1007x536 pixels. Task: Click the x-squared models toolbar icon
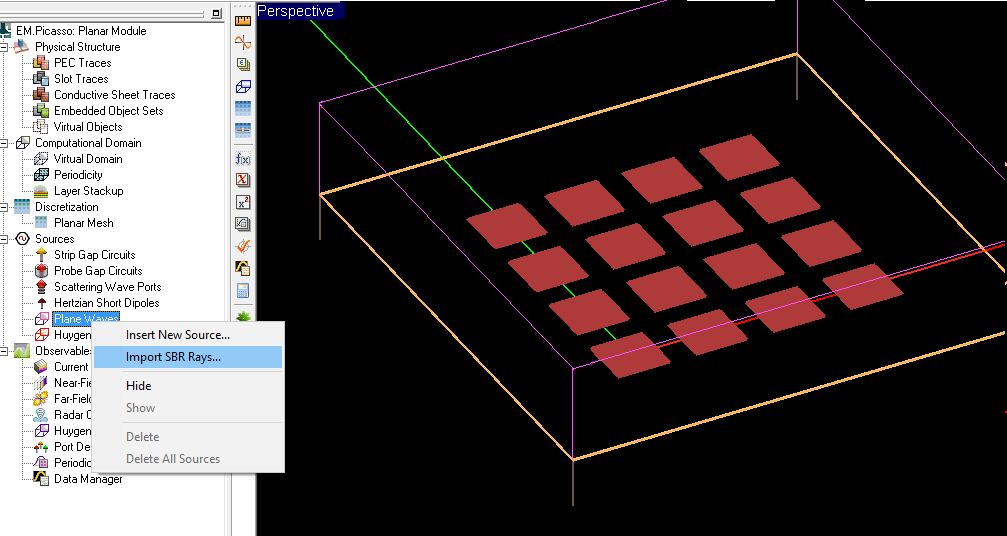242,202
